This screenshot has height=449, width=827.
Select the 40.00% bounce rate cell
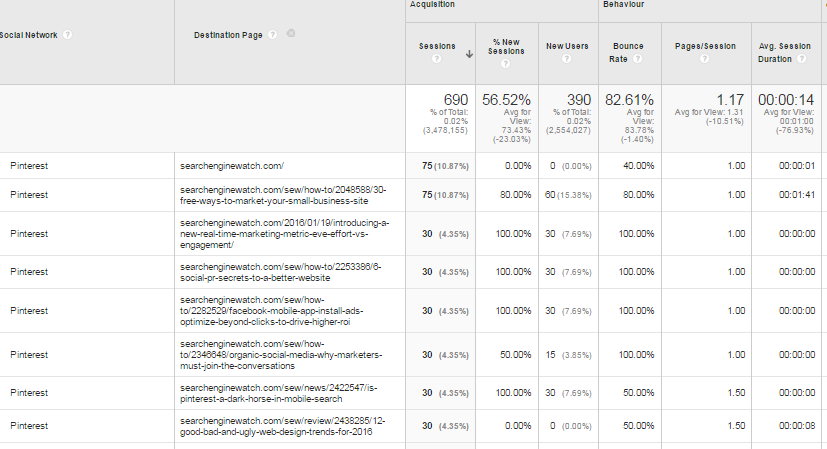(x=638, y=166)
